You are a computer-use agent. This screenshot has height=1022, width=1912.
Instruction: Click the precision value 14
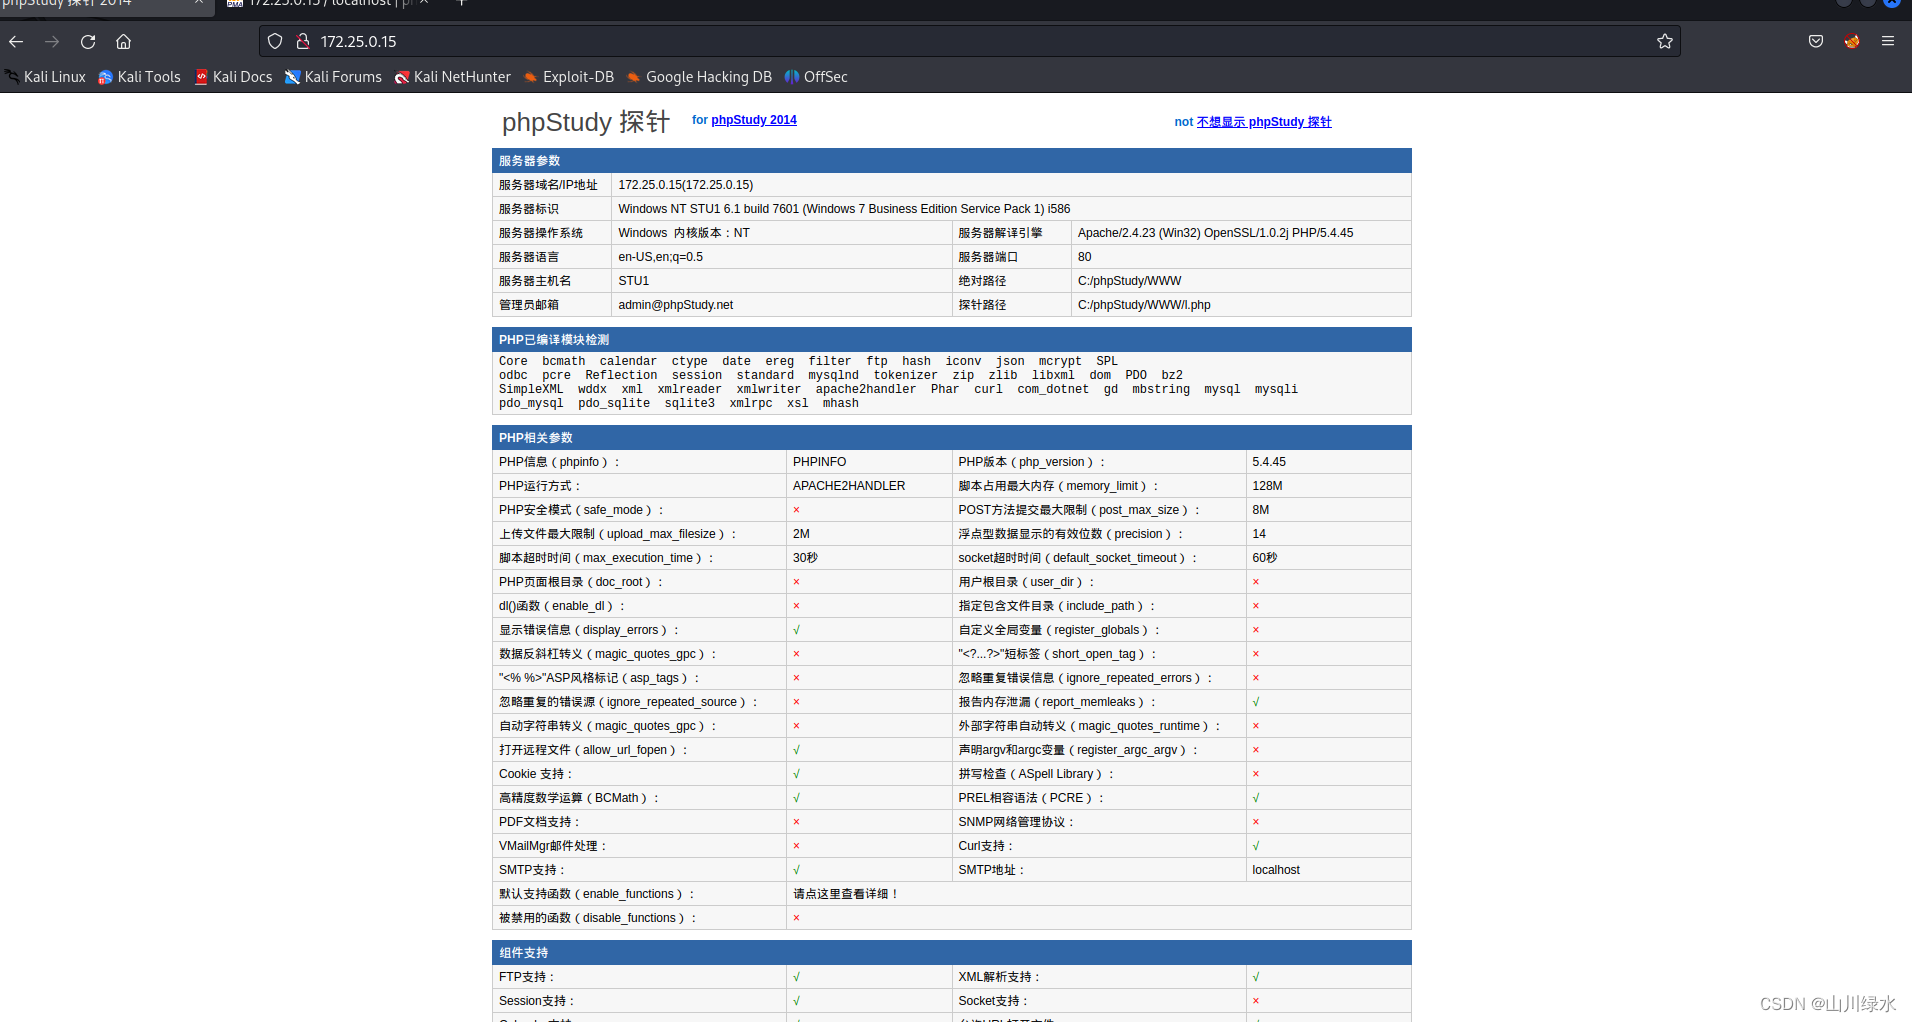tap(1259, 534)
